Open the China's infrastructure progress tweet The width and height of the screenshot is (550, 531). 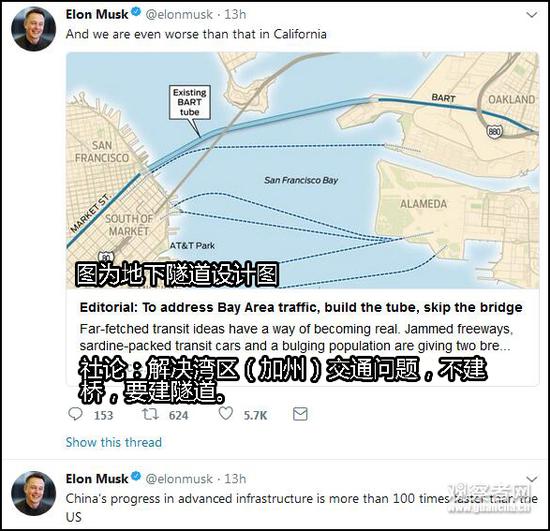pyautogui.click(x=302, y=508)
